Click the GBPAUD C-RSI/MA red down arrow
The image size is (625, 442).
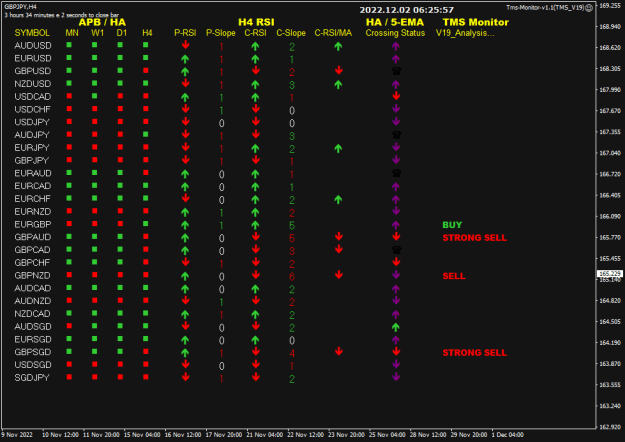[339, 236]
